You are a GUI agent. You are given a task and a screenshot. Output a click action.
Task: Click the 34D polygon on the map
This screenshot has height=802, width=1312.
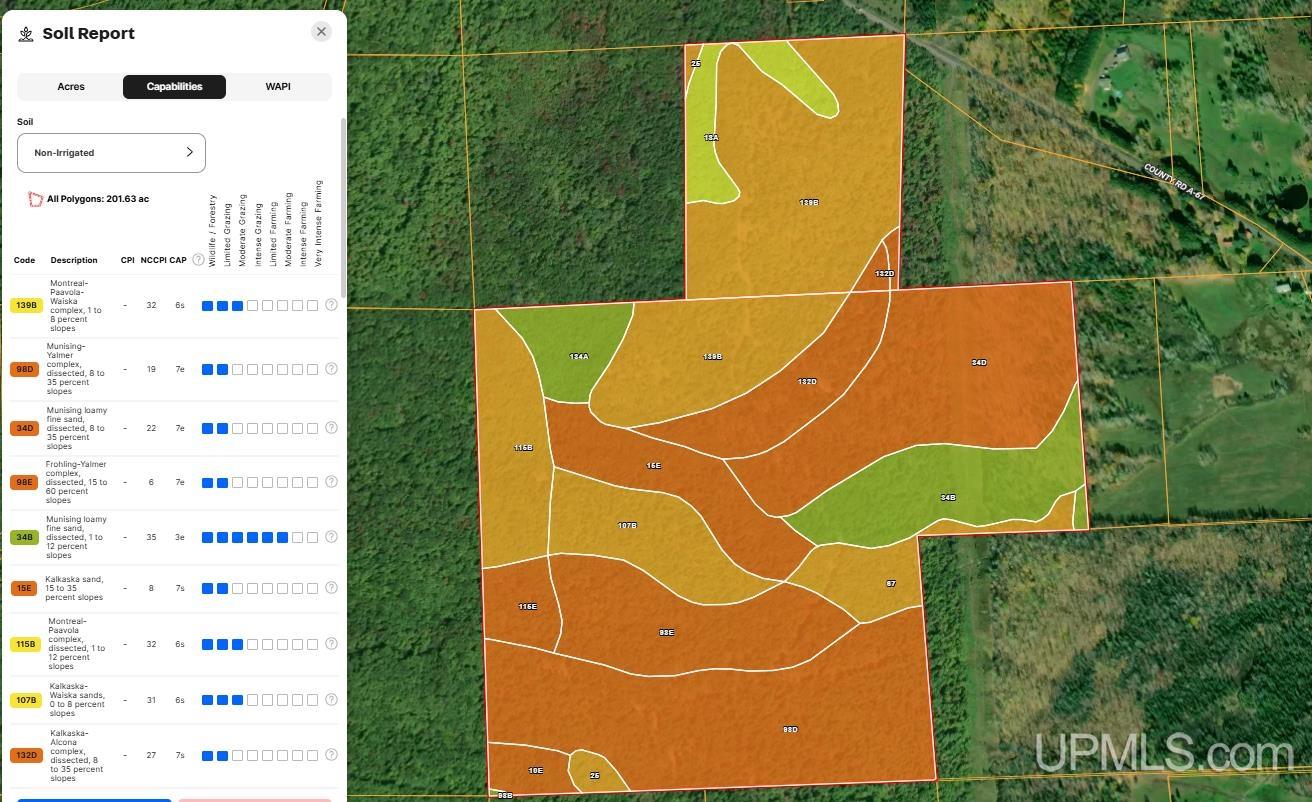(978, 363)
